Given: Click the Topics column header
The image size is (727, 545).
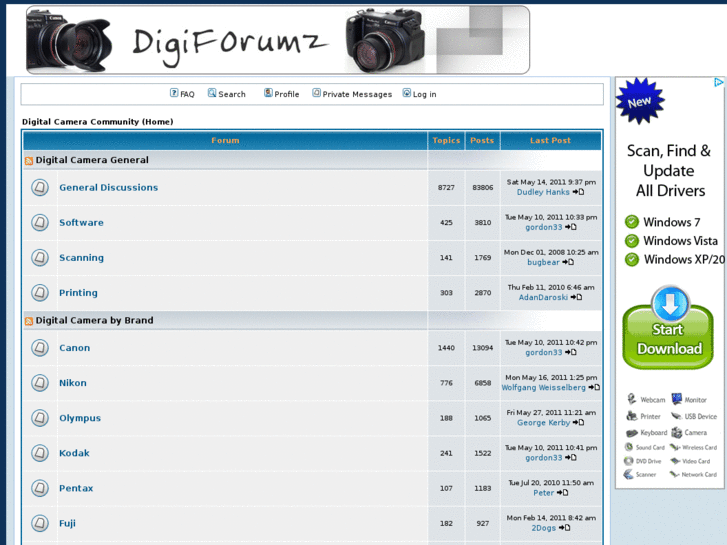Looking at the screenshot, I should coord(446,140).
